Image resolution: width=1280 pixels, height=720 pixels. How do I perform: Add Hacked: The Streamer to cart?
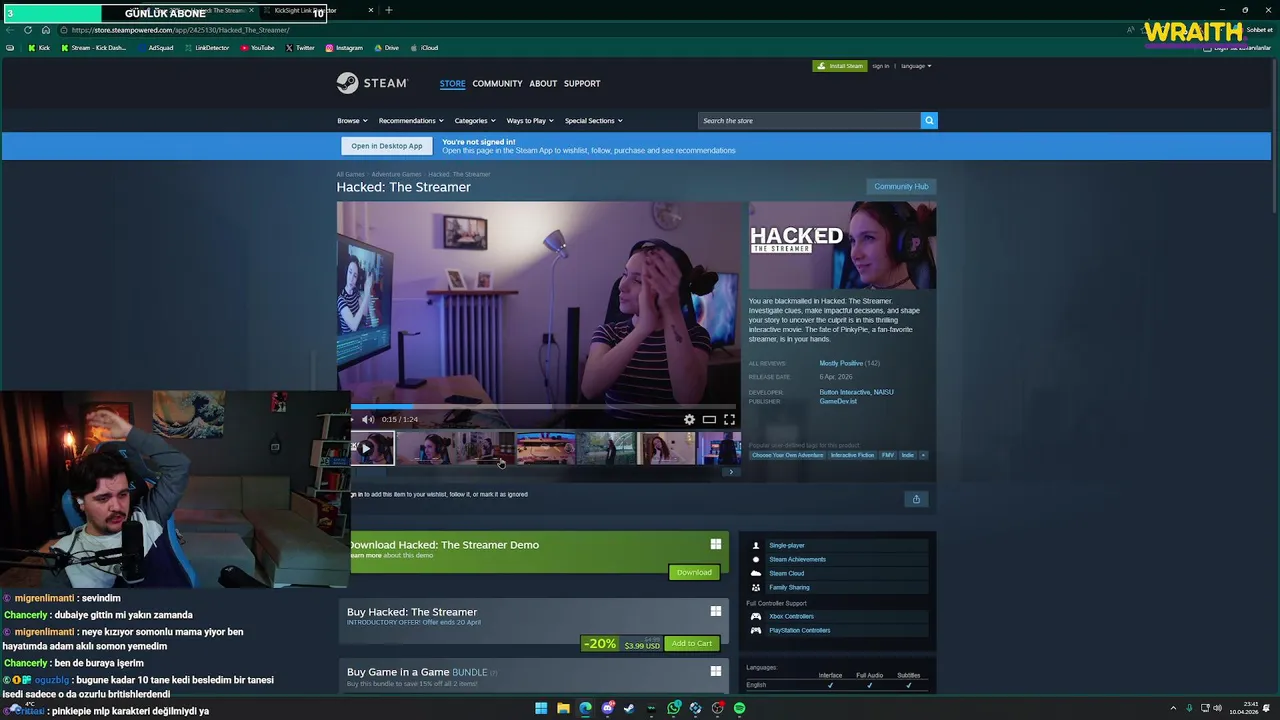692,643
